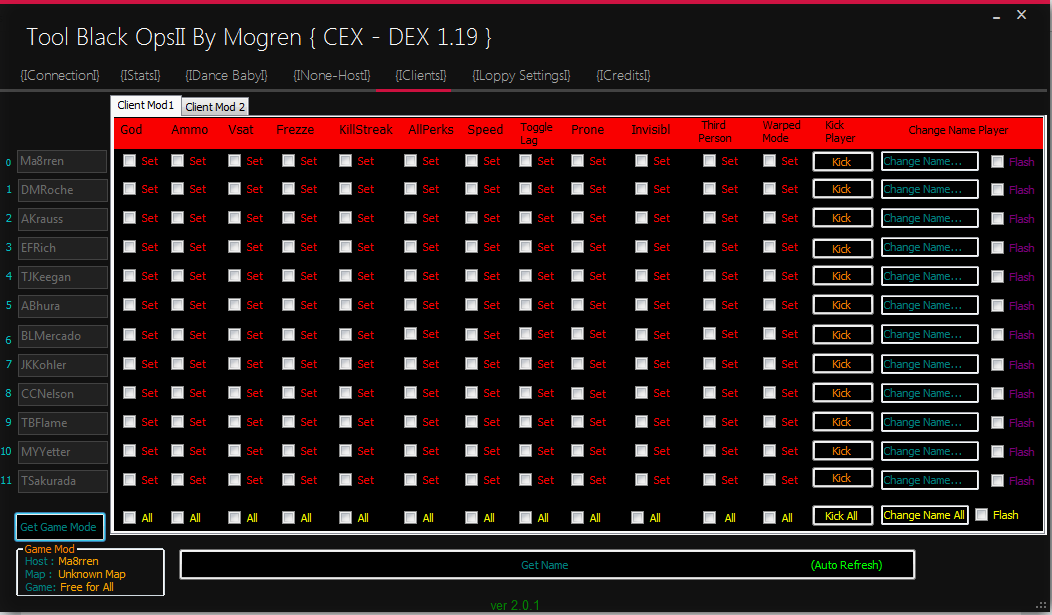Click the player name field showing EFRich
The width and height of the screenshot is (1052, 615).
(x=62, y=248)
